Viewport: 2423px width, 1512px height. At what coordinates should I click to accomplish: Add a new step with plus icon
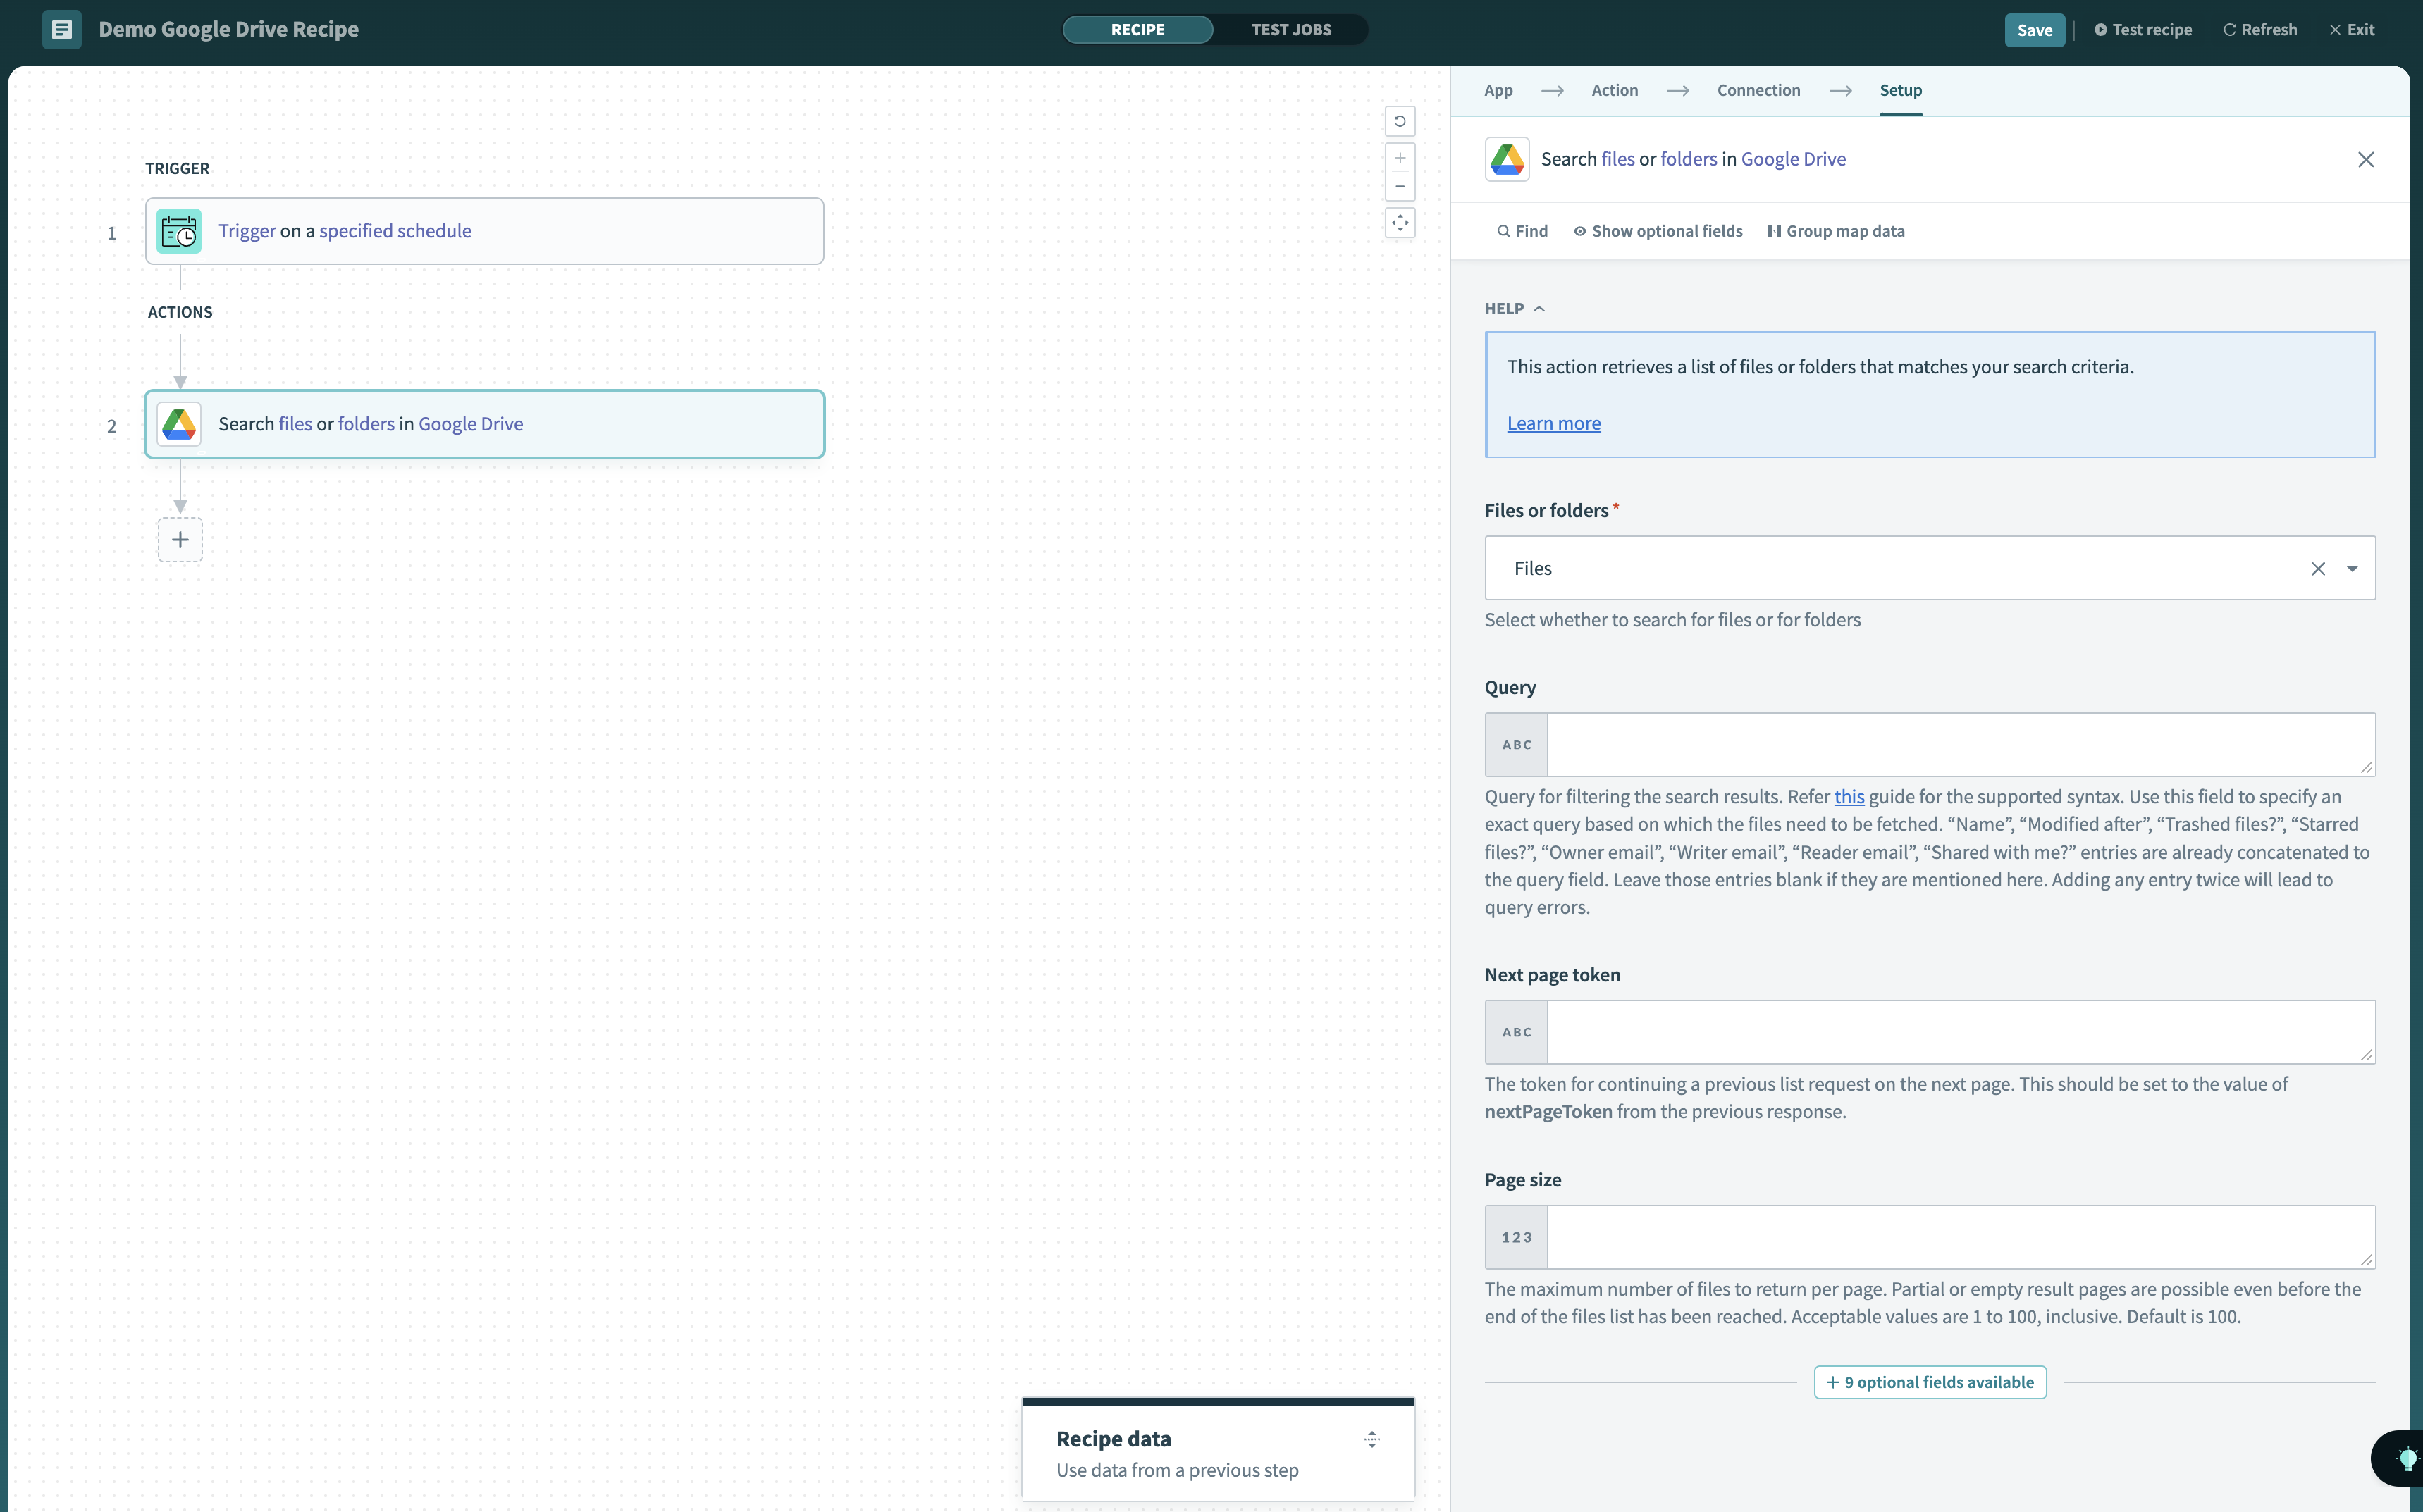(x=180, y=540)
